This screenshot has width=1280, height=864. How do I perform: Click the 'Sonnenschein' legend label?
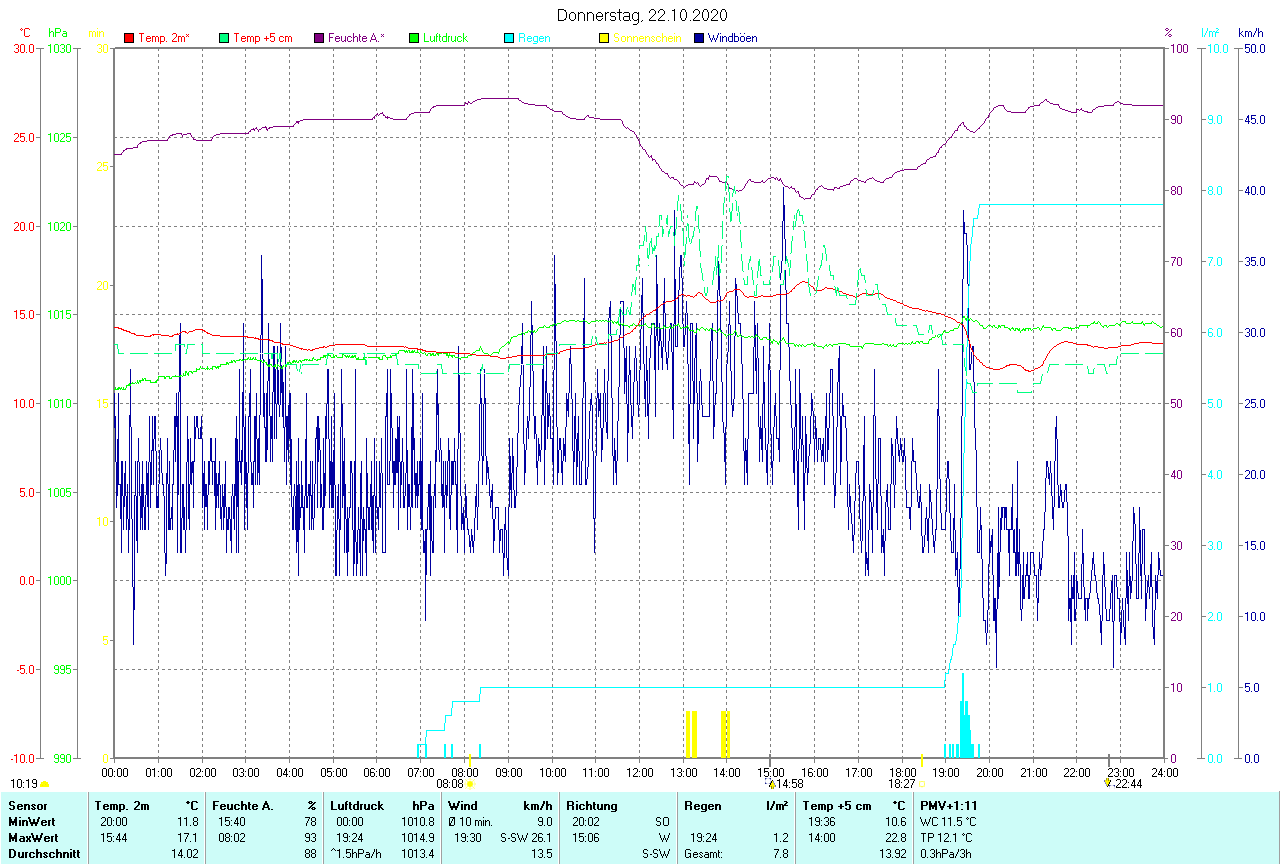(x=647, y=38)
